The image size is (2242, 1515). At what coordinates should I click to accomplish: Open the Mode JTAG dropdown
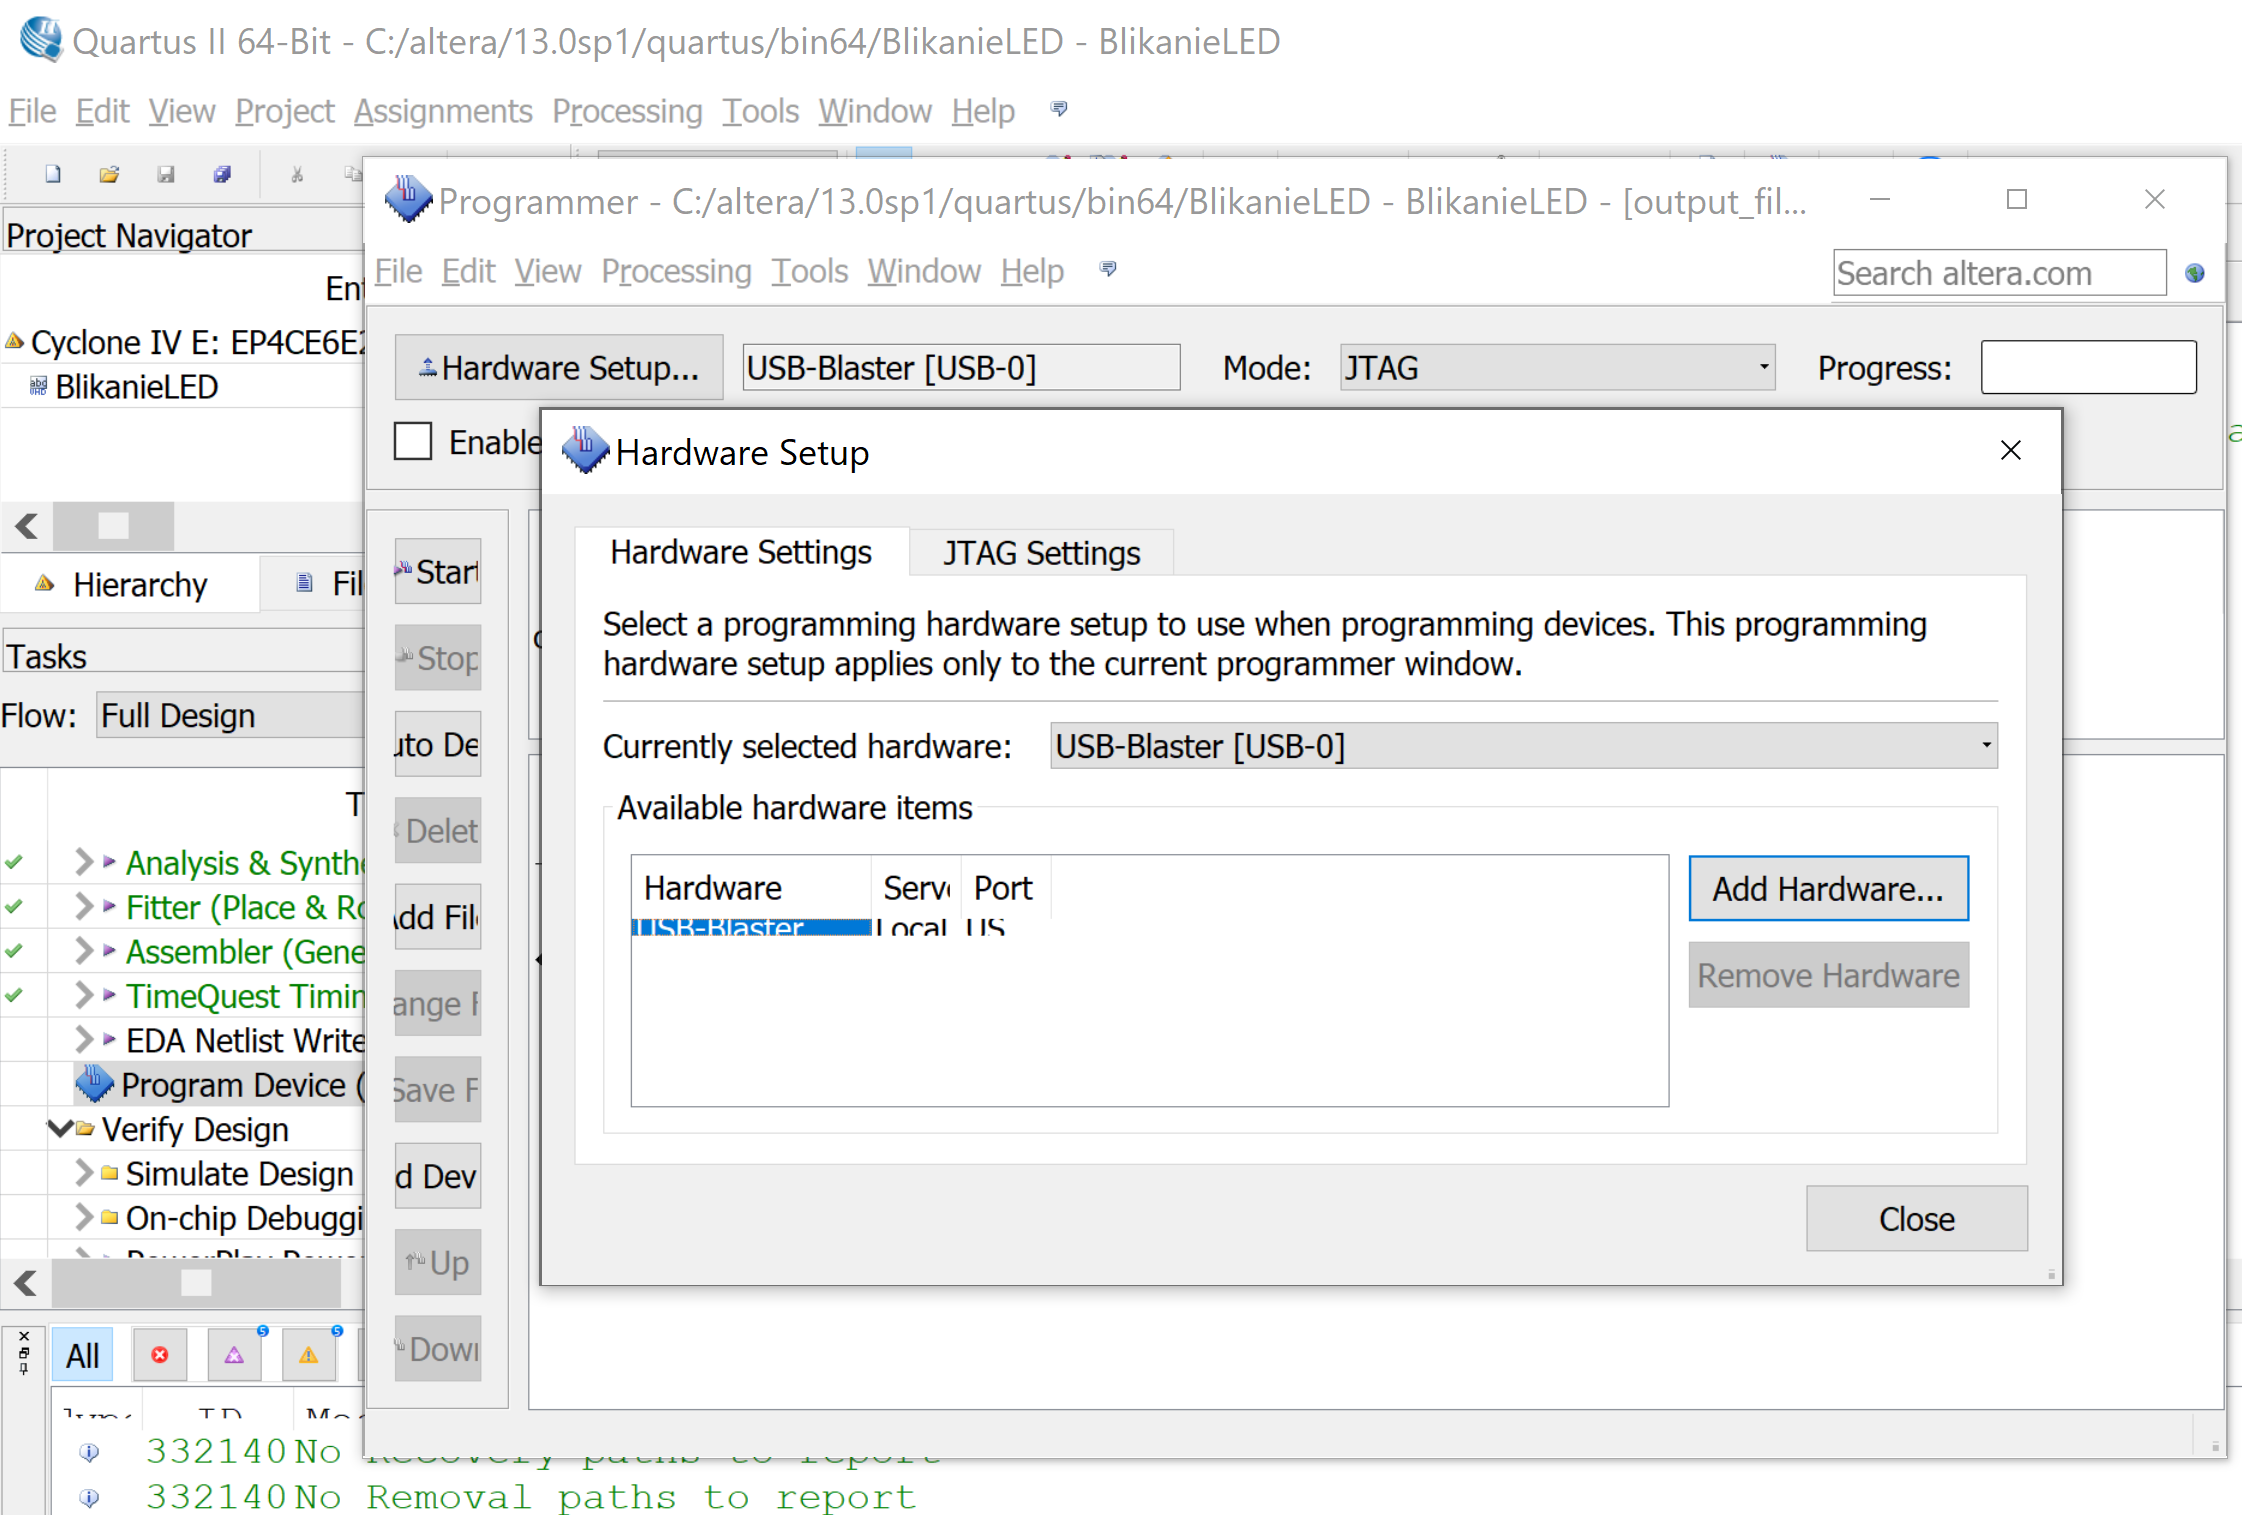1556,368
